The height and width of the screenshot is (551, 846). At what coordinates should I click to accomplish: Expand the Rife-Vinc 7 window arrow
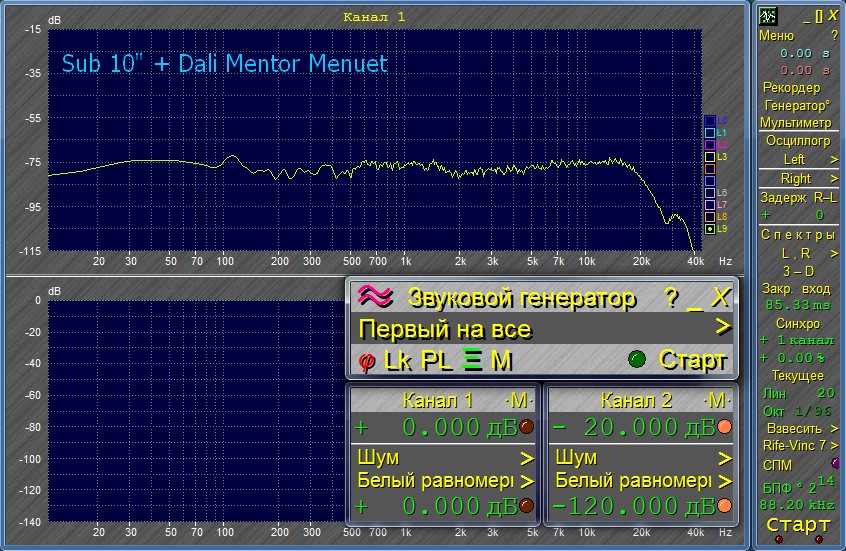[x=834, y=446]
